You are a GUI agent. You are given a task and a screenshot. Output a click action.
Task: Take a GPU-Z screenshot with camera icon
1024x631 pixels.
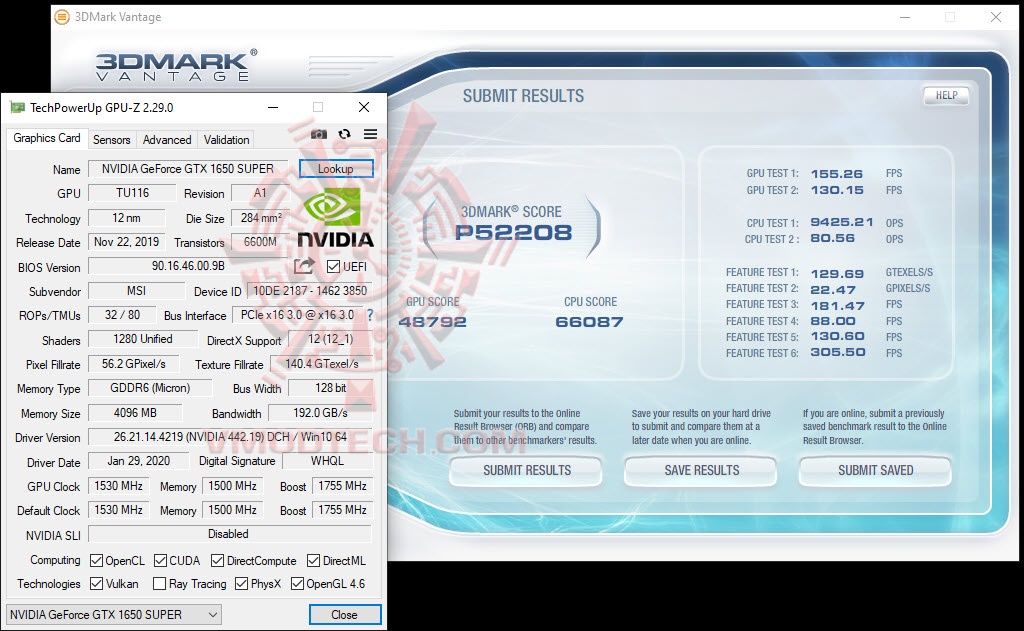[x=319, y=134]
